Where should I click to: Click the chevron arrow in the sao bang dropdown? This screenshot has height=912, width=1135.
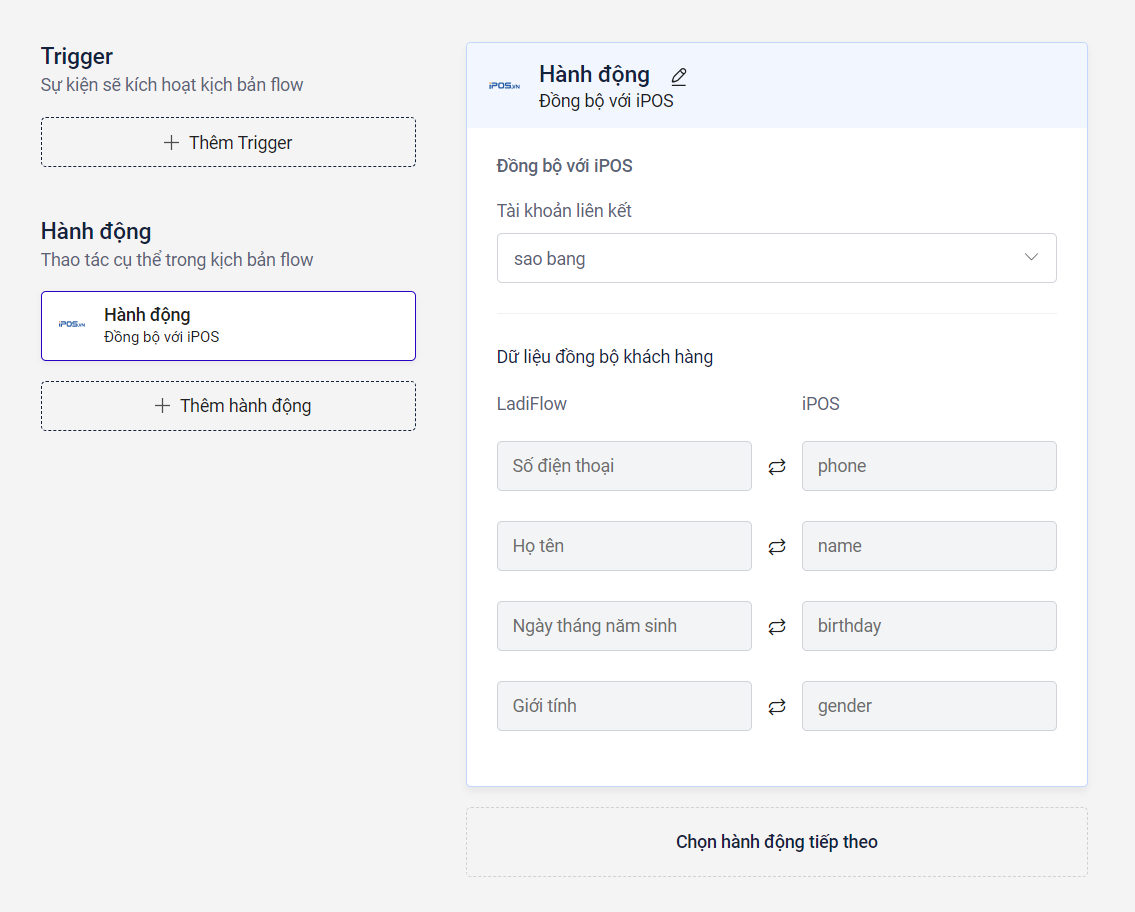[1032, 258]
